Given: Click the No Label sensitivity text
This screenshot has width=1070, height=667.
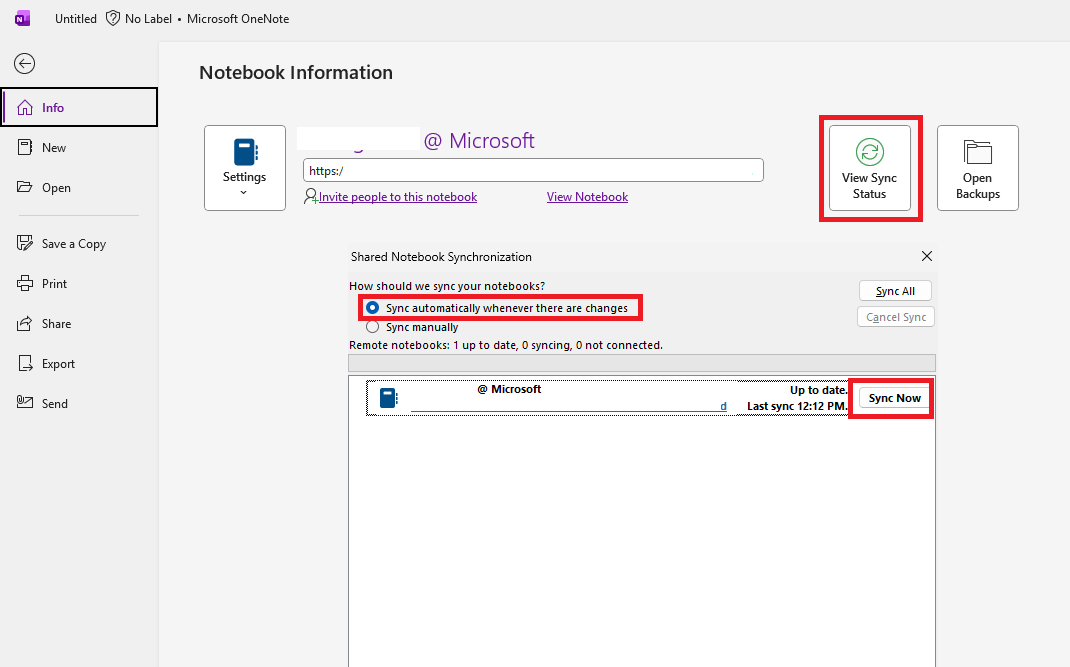Looking at the screenshot, I should tap(148, 18).
